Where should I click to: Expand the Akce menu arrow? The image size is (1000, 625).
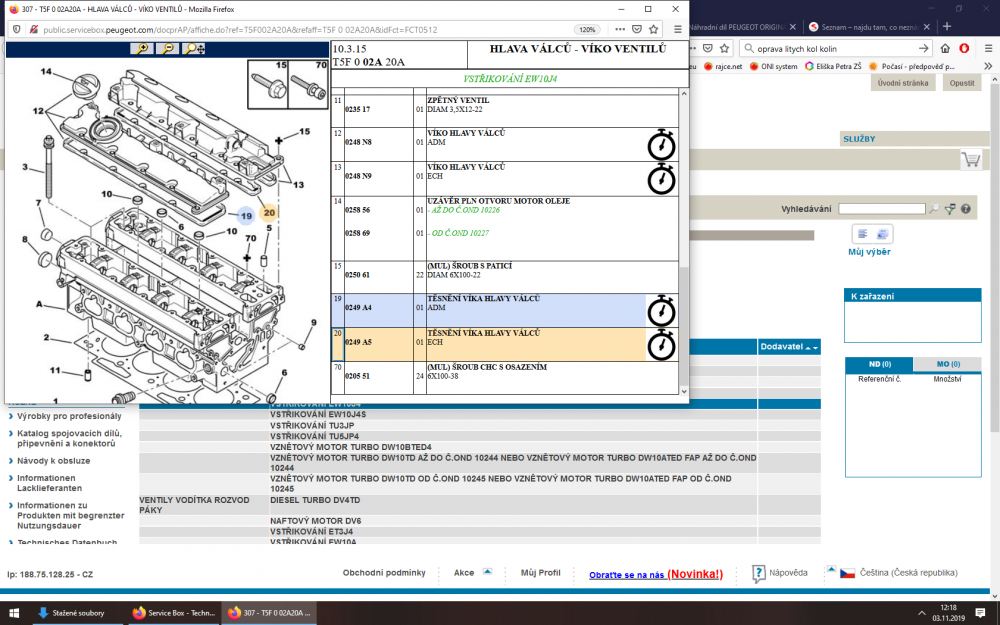pyautogui.click(x=487, y=571)
